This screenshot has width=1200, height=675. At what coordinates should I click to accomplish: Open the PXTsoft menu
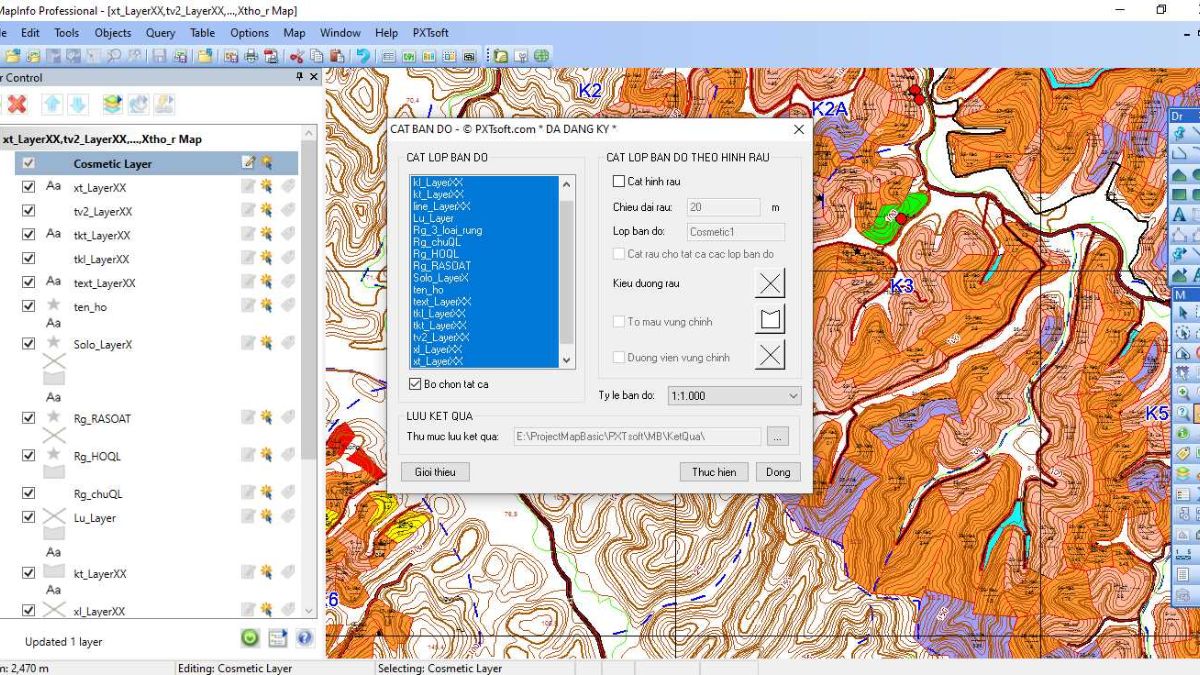coord(430,33)
